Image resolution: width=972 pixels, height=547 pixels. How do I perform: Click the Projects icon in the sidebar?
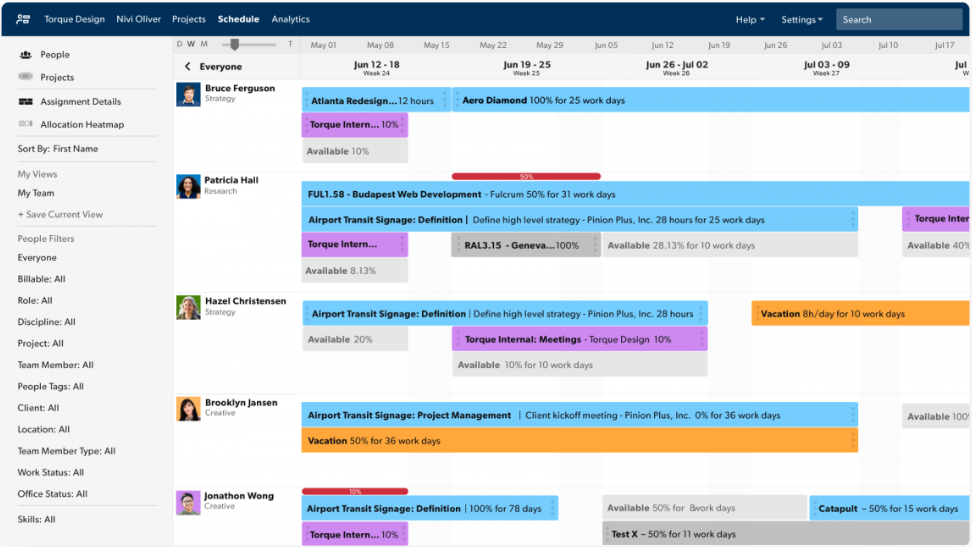25,77
